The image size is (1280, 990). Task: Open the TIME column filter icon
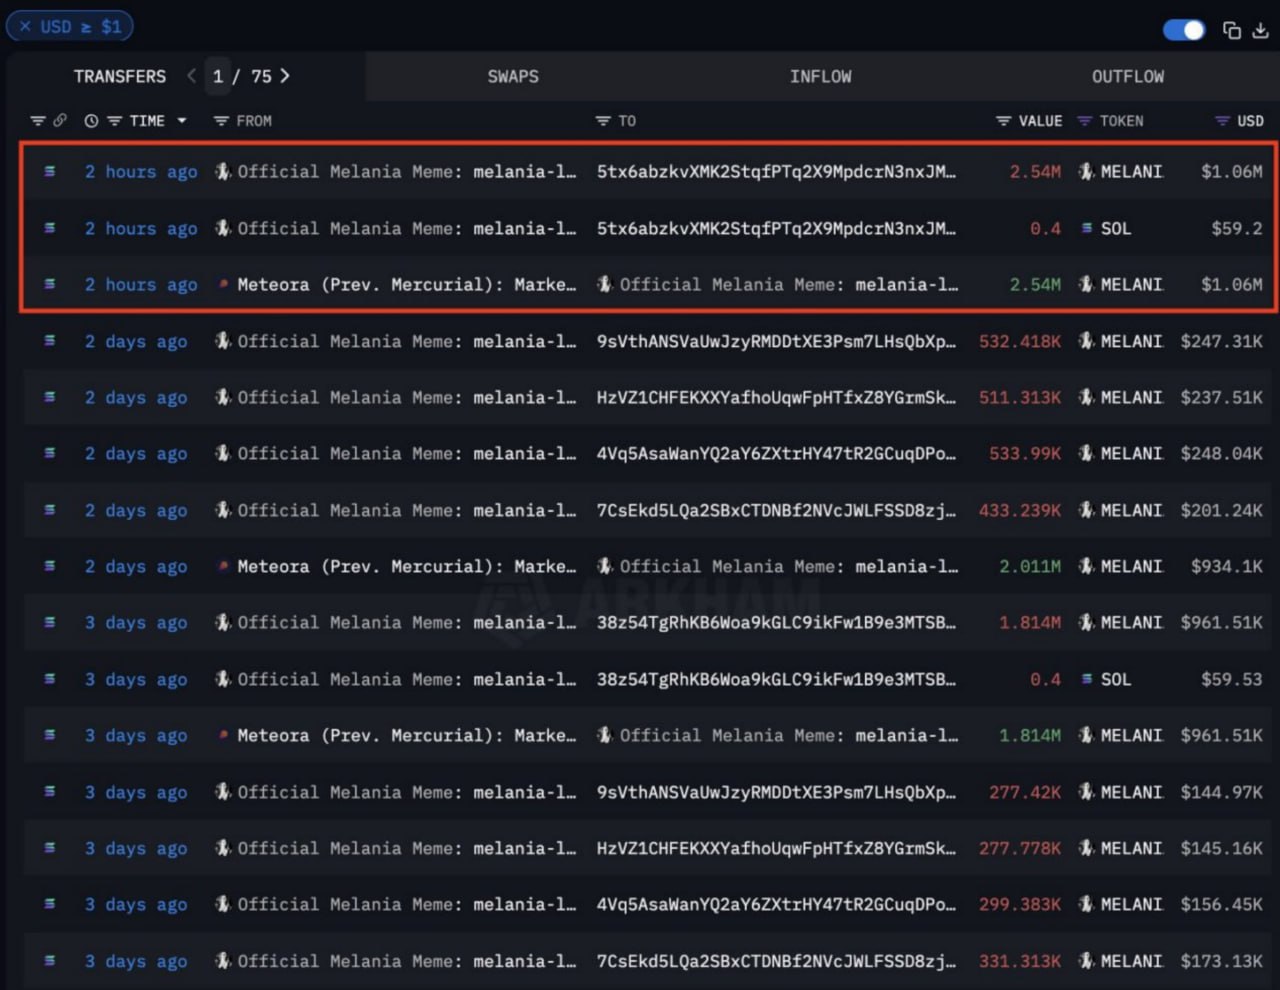pos(114,121)
